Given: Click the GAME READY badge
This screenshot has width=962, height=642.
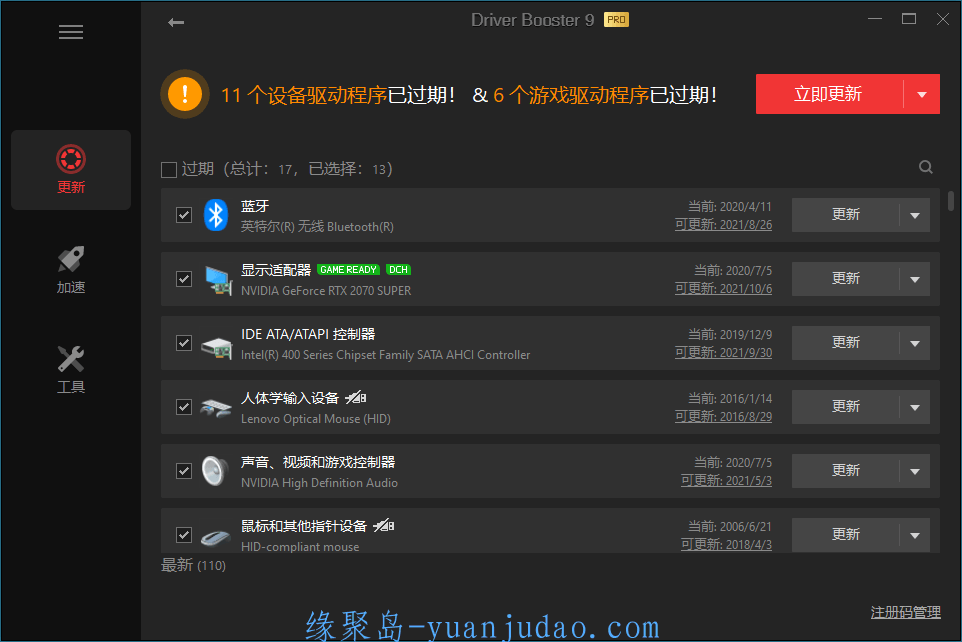Looking at the screenshot, I should [x=348, y=269].
